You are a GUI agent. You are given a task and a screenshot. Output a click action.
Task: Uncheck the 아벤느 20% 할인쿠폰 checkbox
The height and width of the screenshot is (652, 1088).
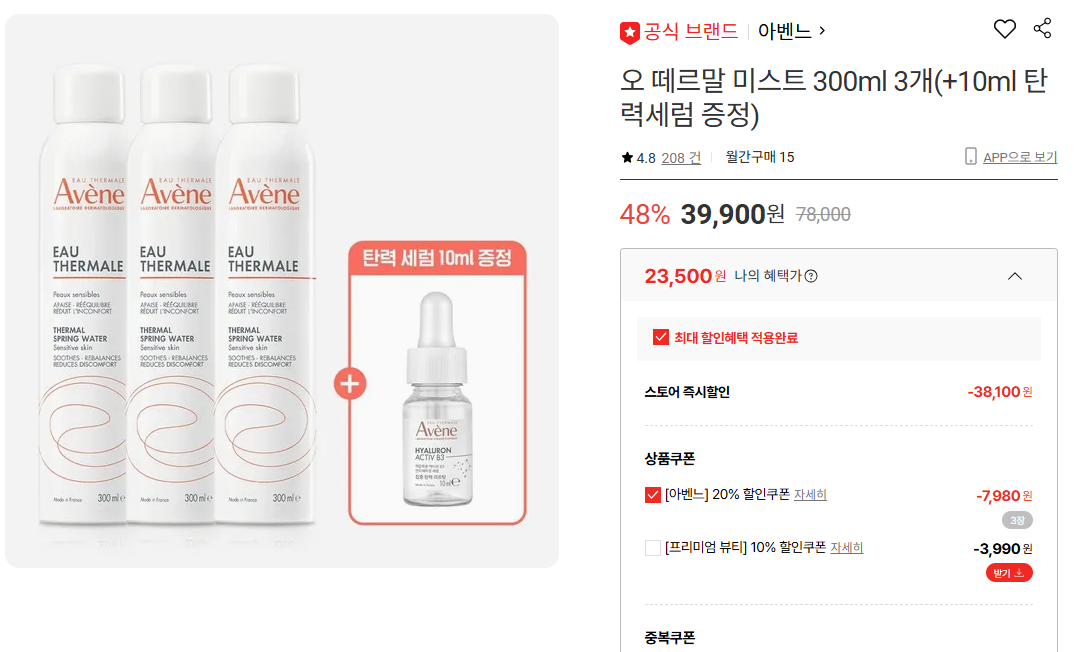[652, 495]
